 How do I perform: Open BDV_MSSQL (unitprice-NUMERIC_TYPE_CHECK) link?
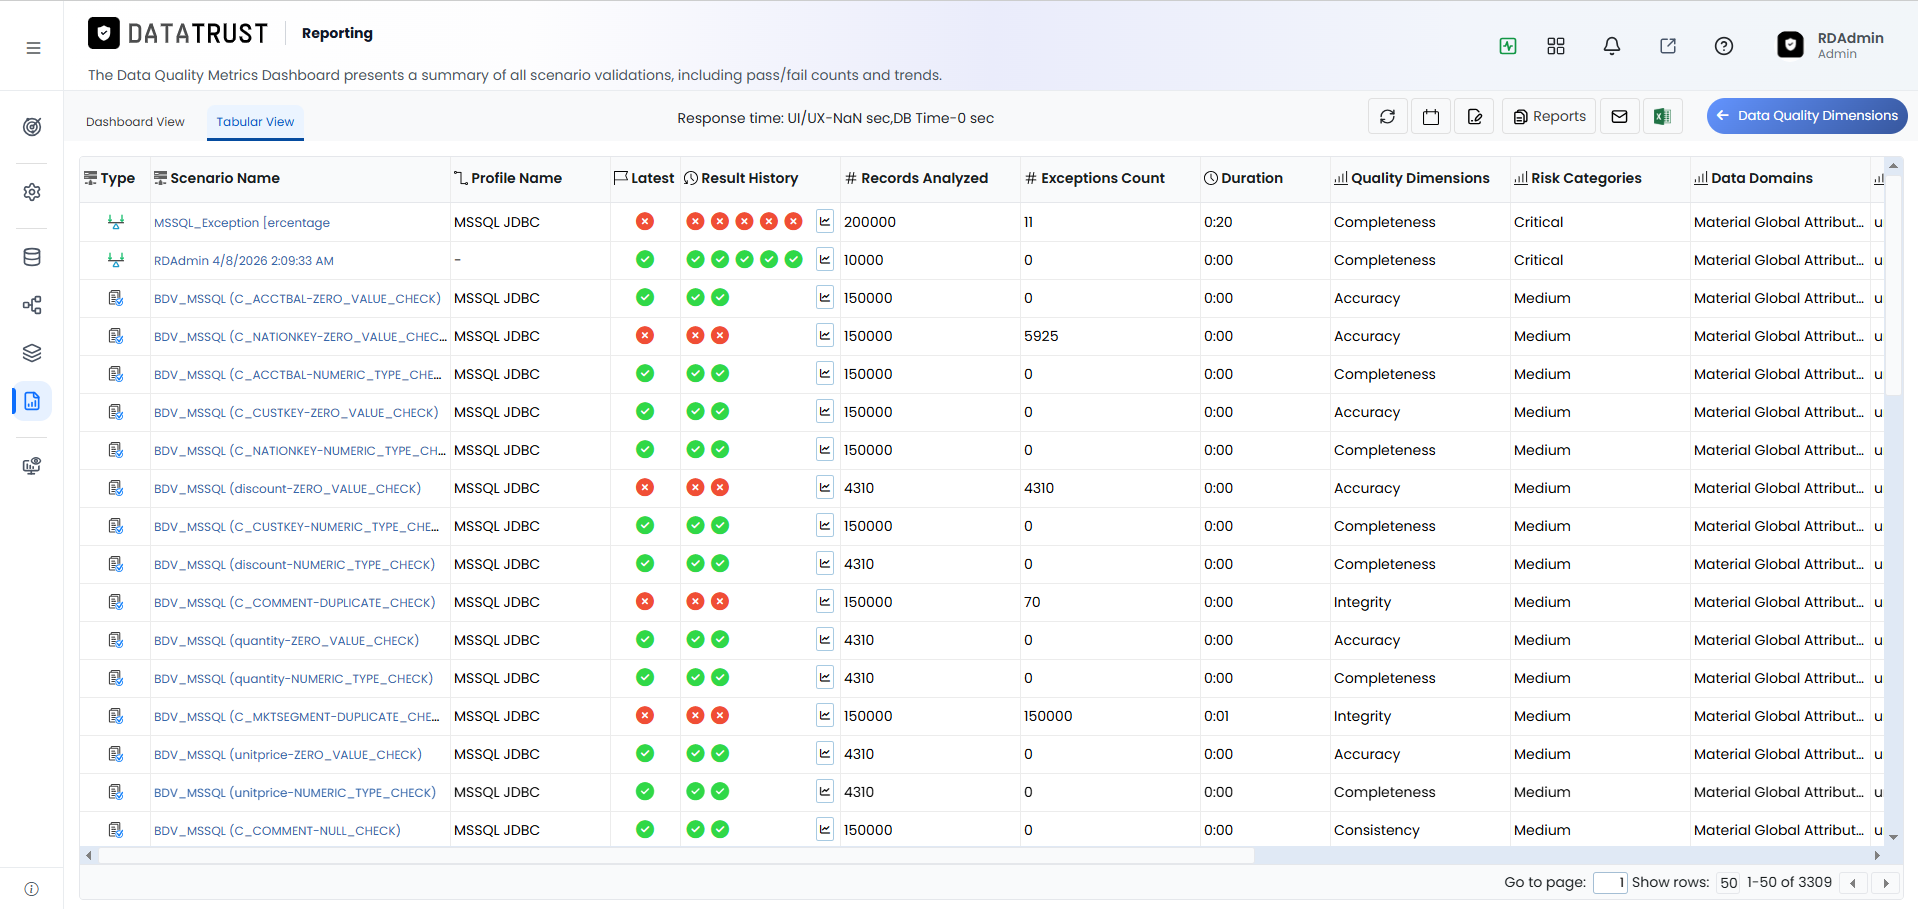[295, 792]
